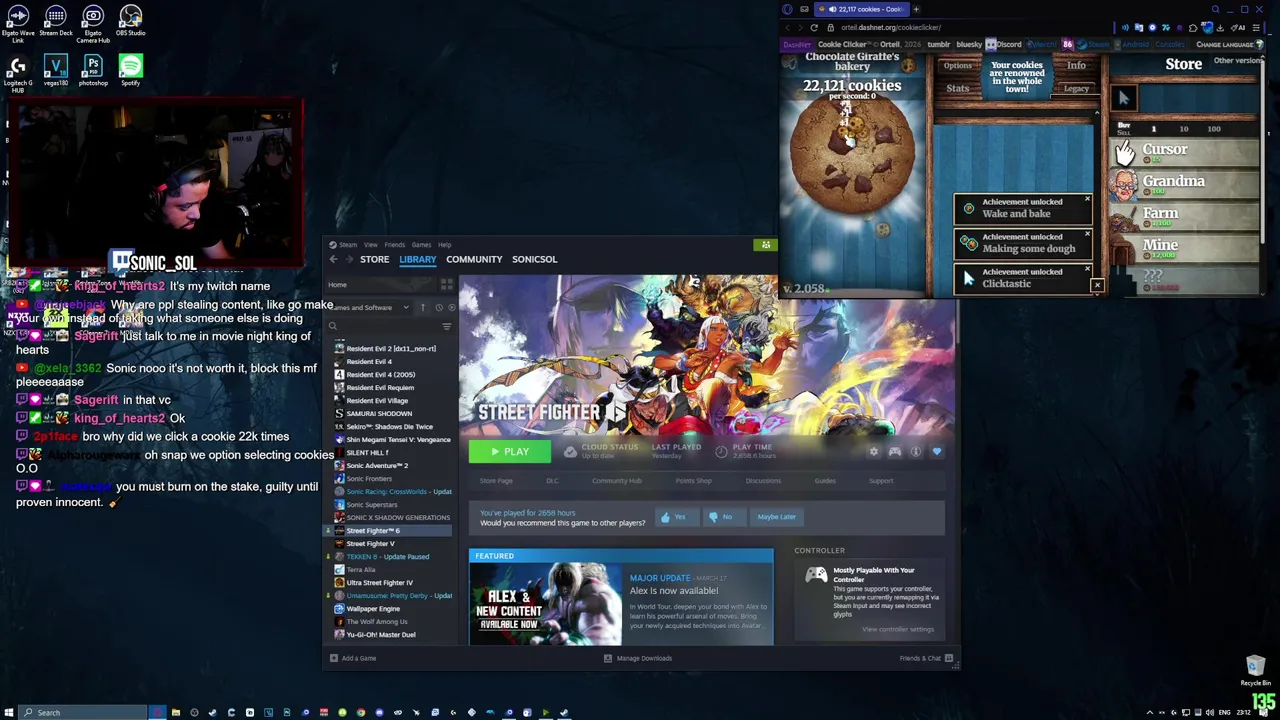Click the Steam library search field

click(x=384, y=326)
